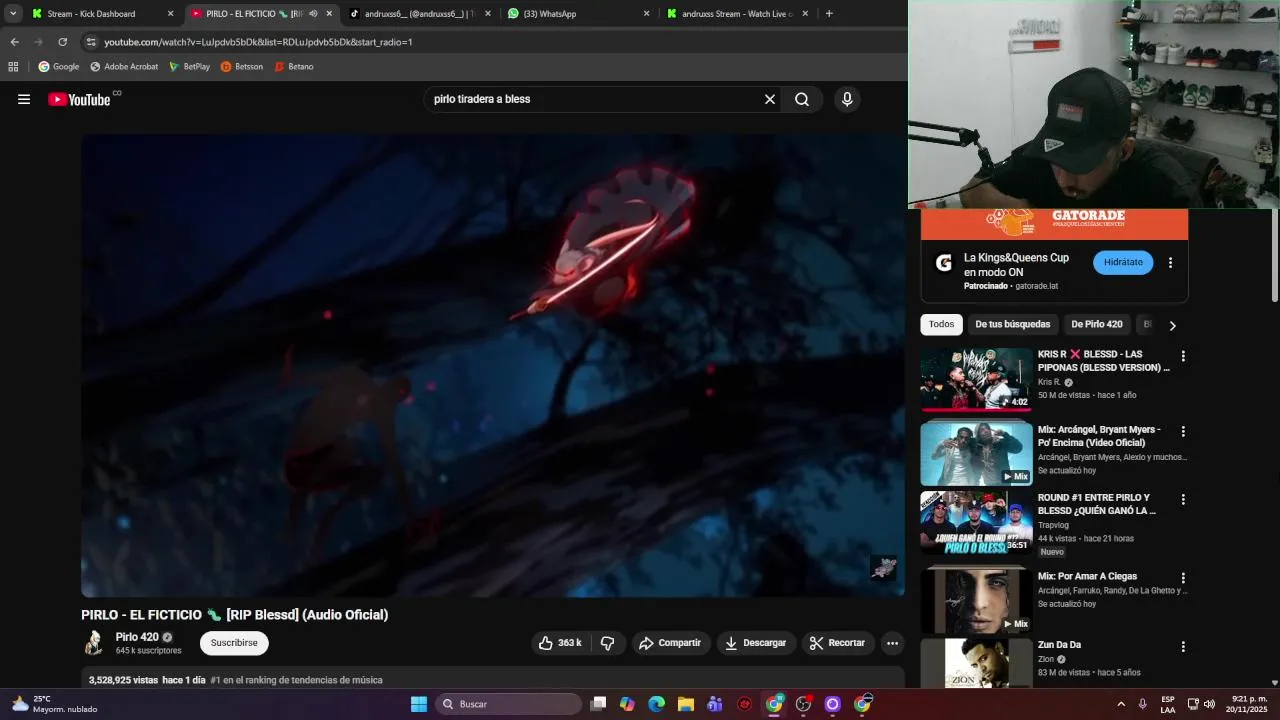This screenshot has height=720, width=1280.
Task: Clip the video with Recortar
Action: coord(837,643)
